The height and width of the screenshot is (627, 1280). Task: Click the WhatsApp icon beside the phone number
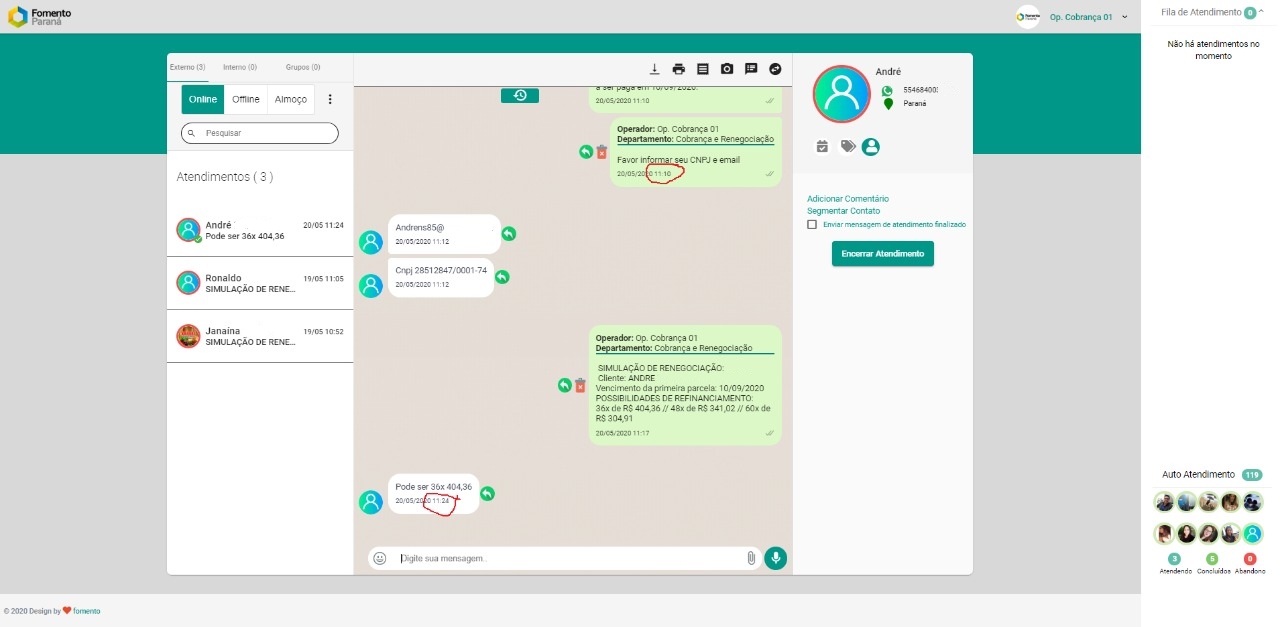click(887, 90)
